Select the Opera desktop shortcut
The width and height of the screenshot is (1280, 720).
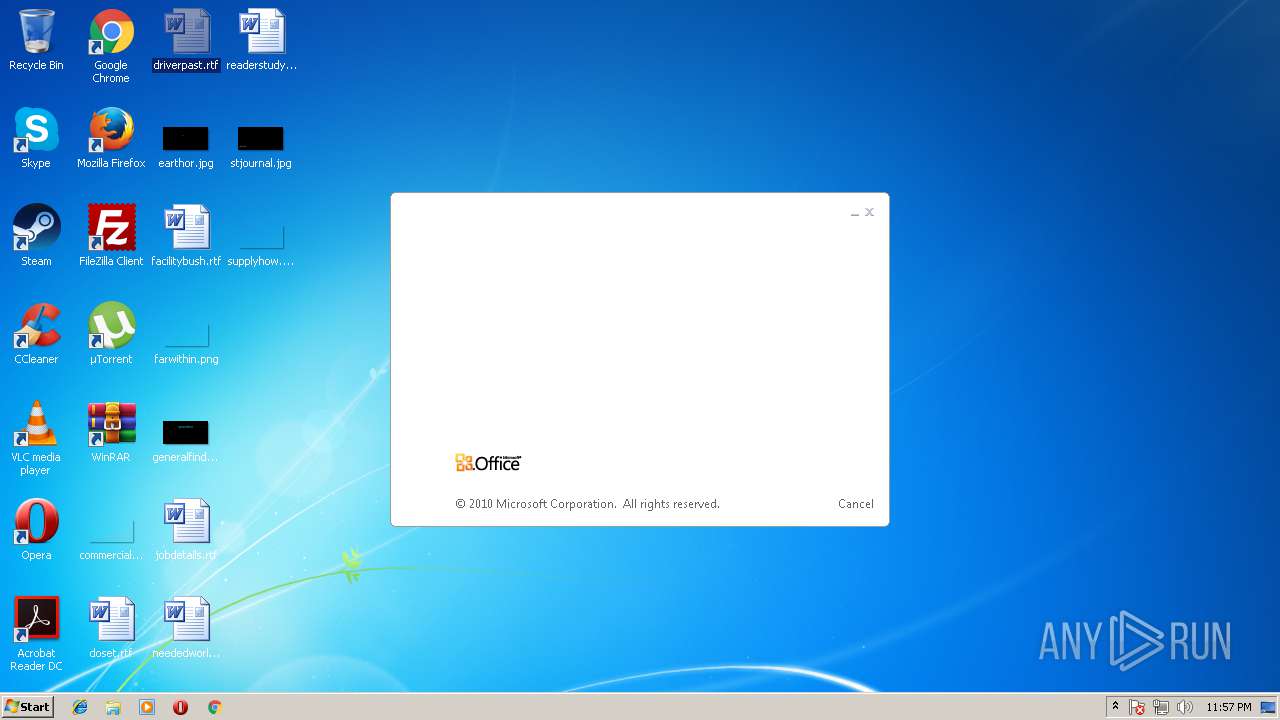point(36,530)
